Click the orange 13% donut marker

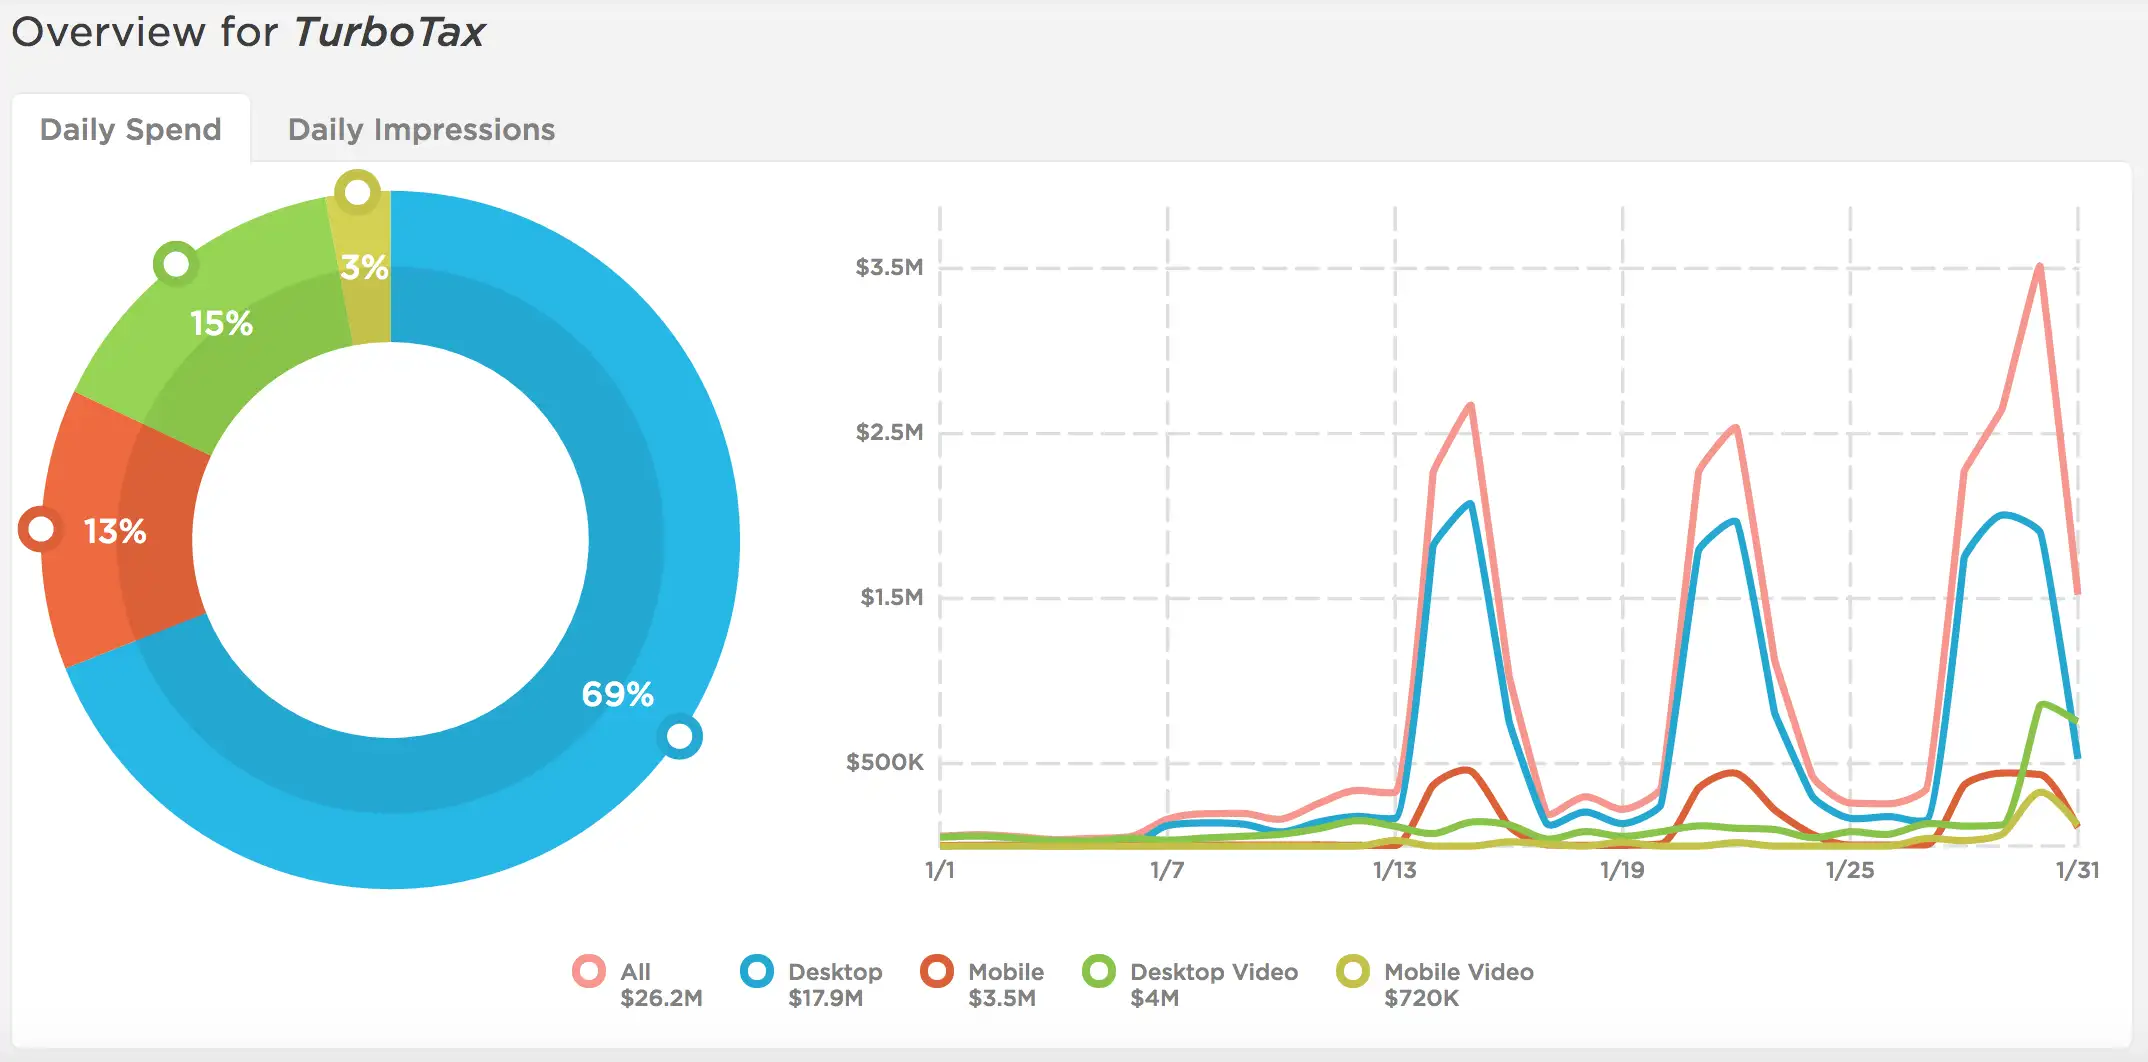[41, 529]
